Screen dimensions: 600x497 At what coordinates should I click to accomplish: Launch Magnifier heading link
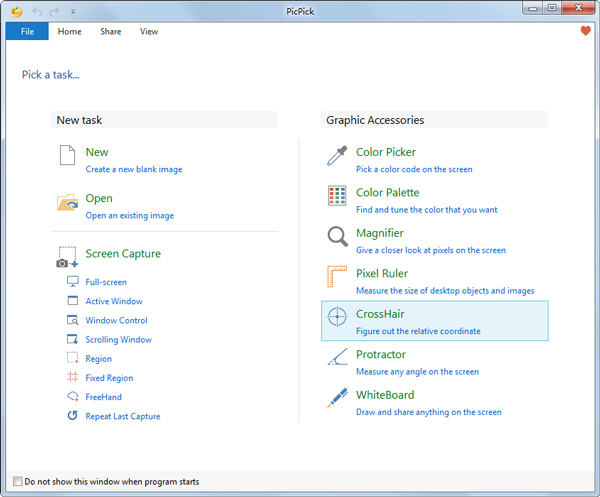click(380, 233)
